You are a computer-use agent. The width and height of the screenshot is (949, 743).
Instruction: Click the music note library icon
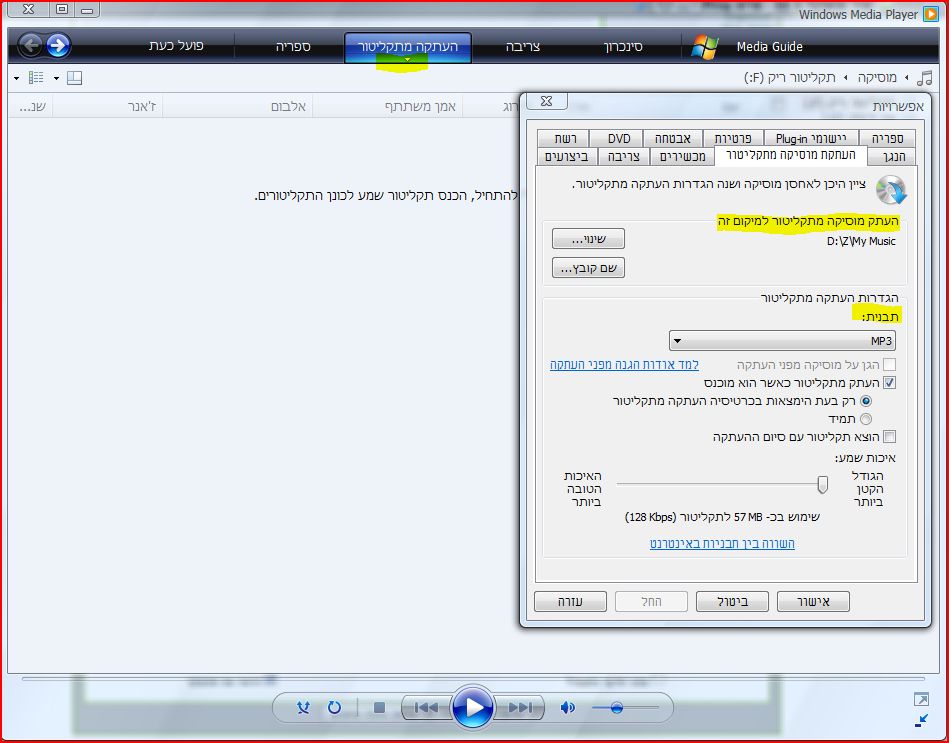925,77
